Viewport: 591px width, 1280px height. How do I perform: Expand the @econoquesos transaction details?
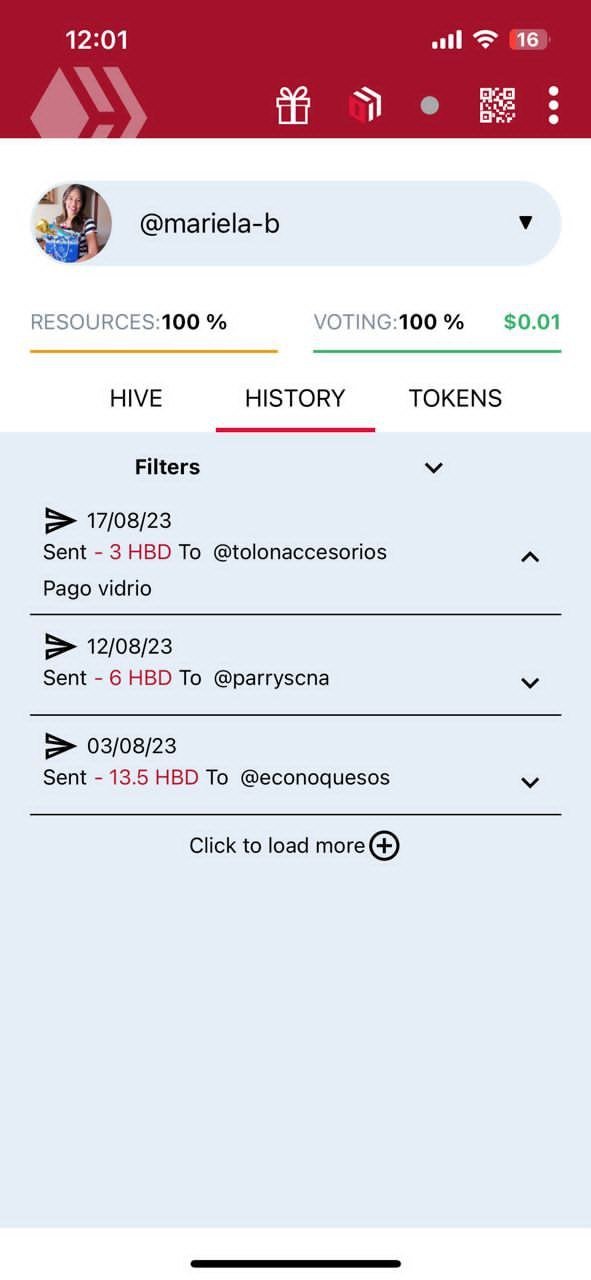click(x=530, y=783)
